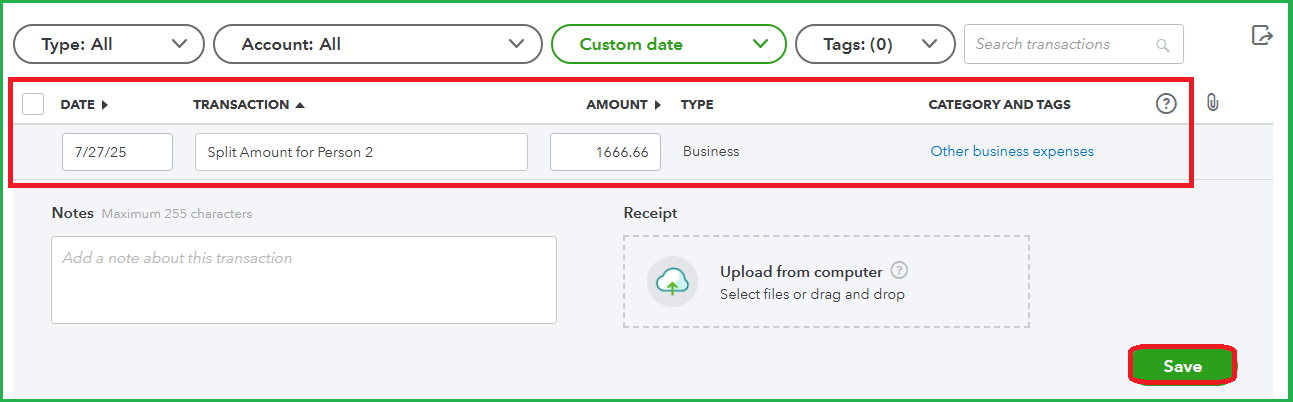Sort by Date column arrow
1293x402 pixels.
click(104, 105)
